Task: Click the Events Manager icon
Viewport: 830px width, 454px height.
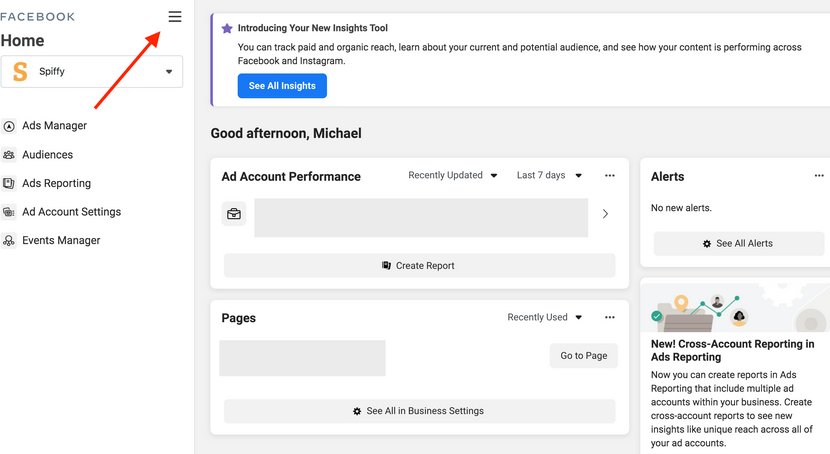Action: [x=9, y=241]
